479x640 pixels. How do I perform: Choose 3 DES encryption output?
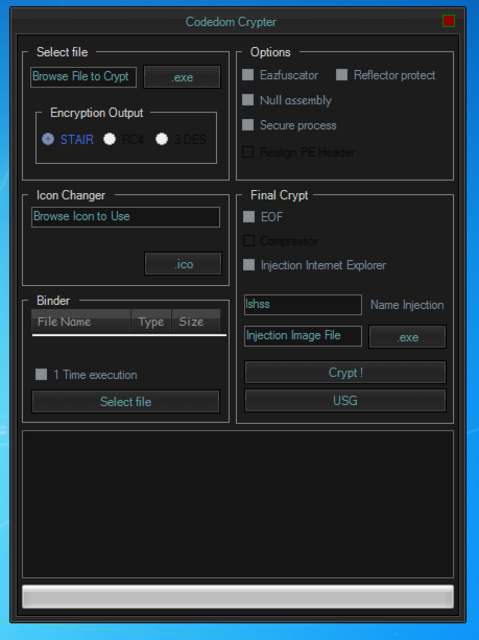coord(162,139)
